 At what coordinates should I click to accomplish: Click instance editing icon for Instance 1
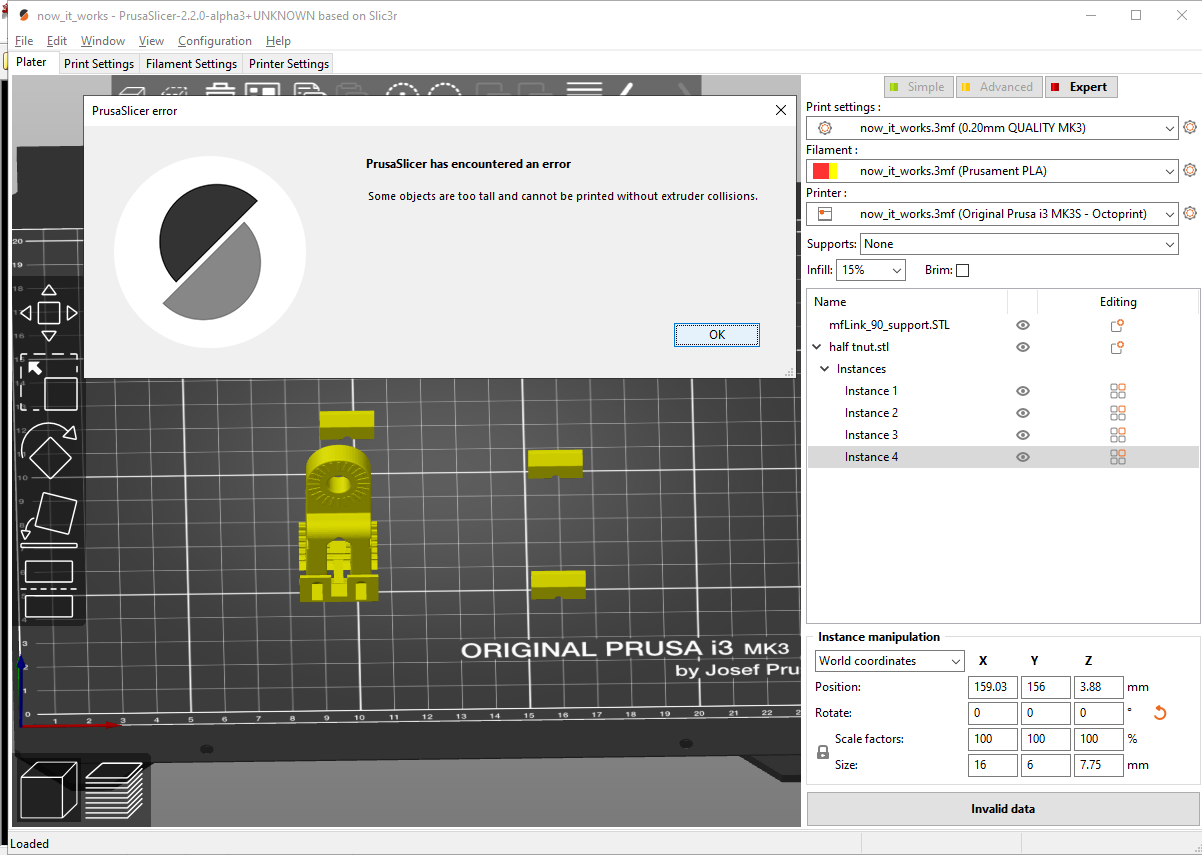pos(1118,391)
